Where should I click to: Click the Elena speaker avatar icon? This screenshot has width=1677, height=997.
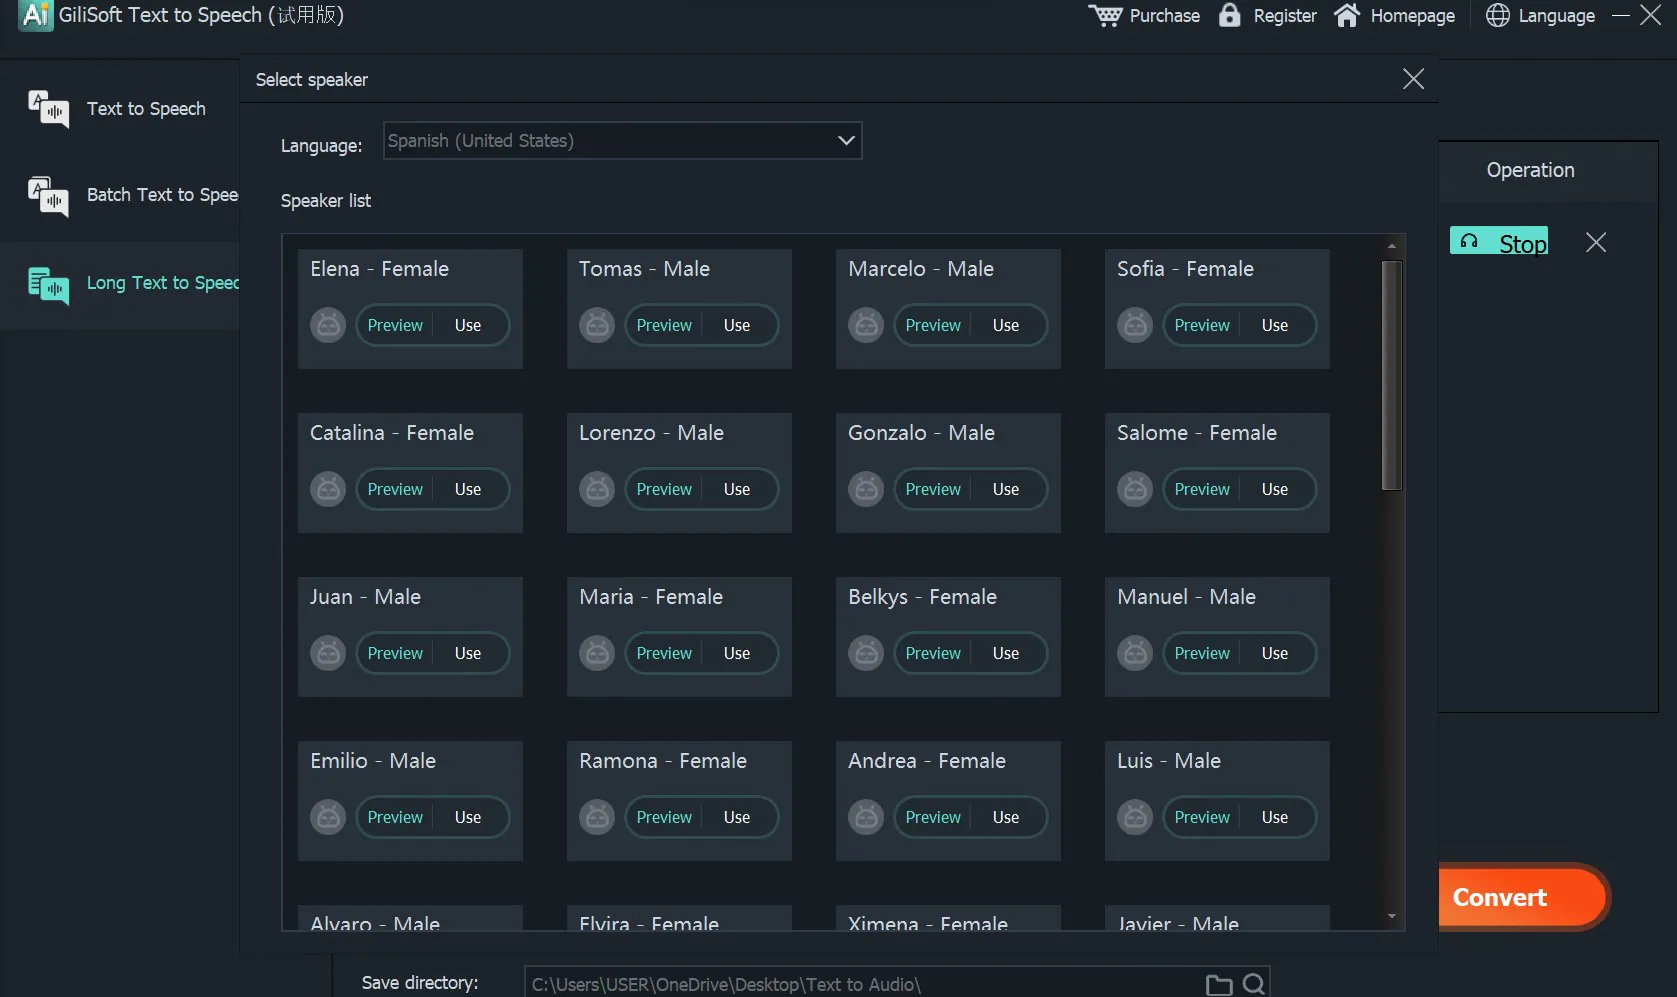pos(328,325)
